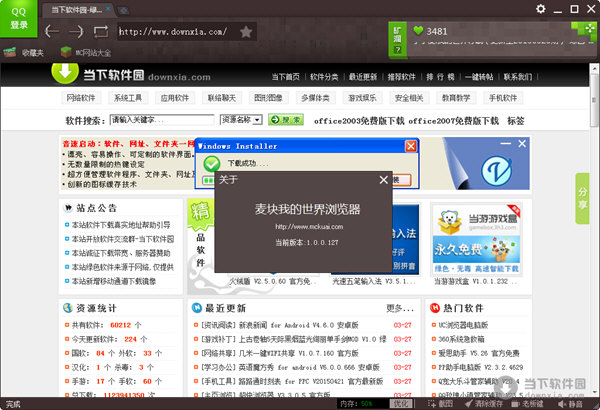This screenshot has height=410, width=600.
Task: Click the green cross icon at top right
Action: point(590,28)
